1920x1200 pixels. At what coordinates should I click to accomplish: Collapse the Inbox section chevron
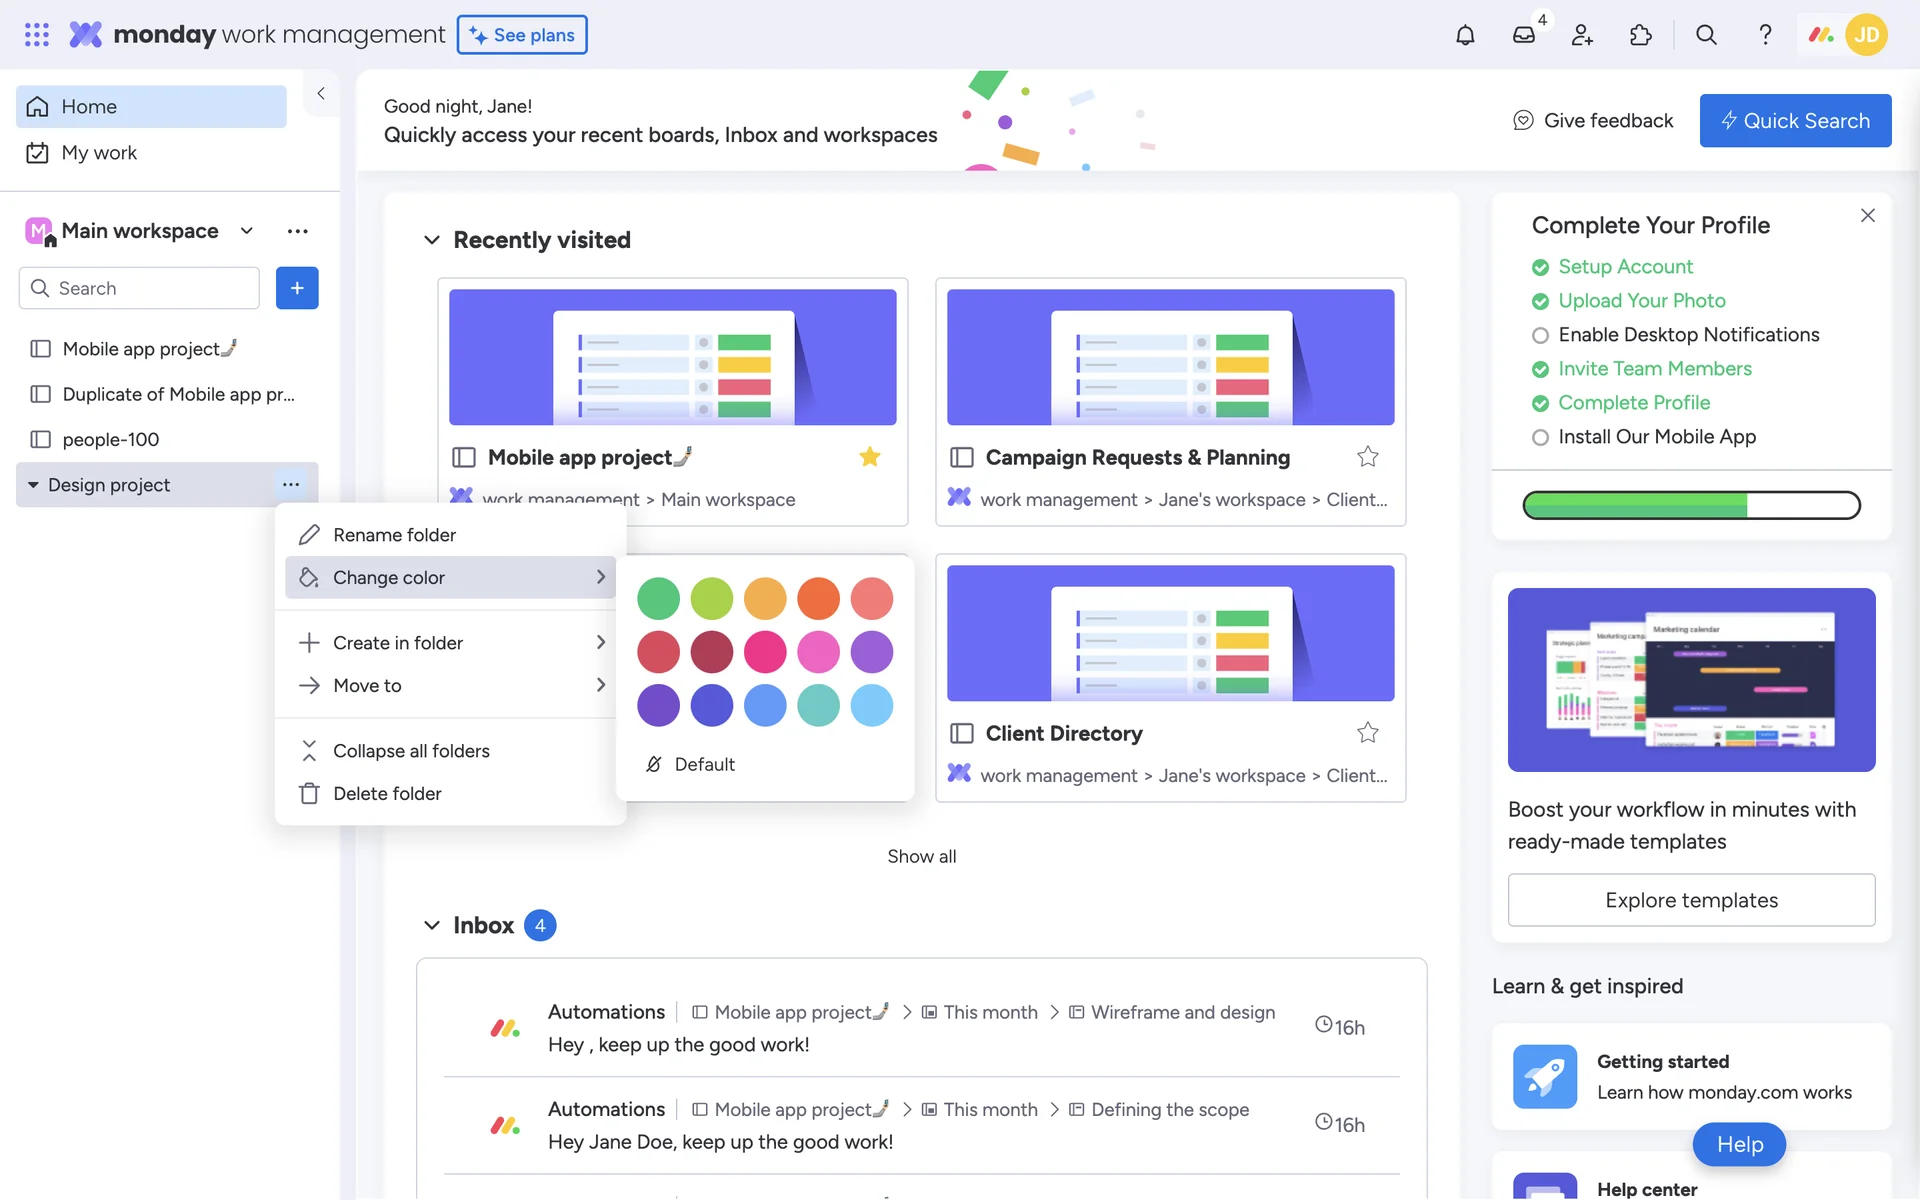(x=432, y=925)
